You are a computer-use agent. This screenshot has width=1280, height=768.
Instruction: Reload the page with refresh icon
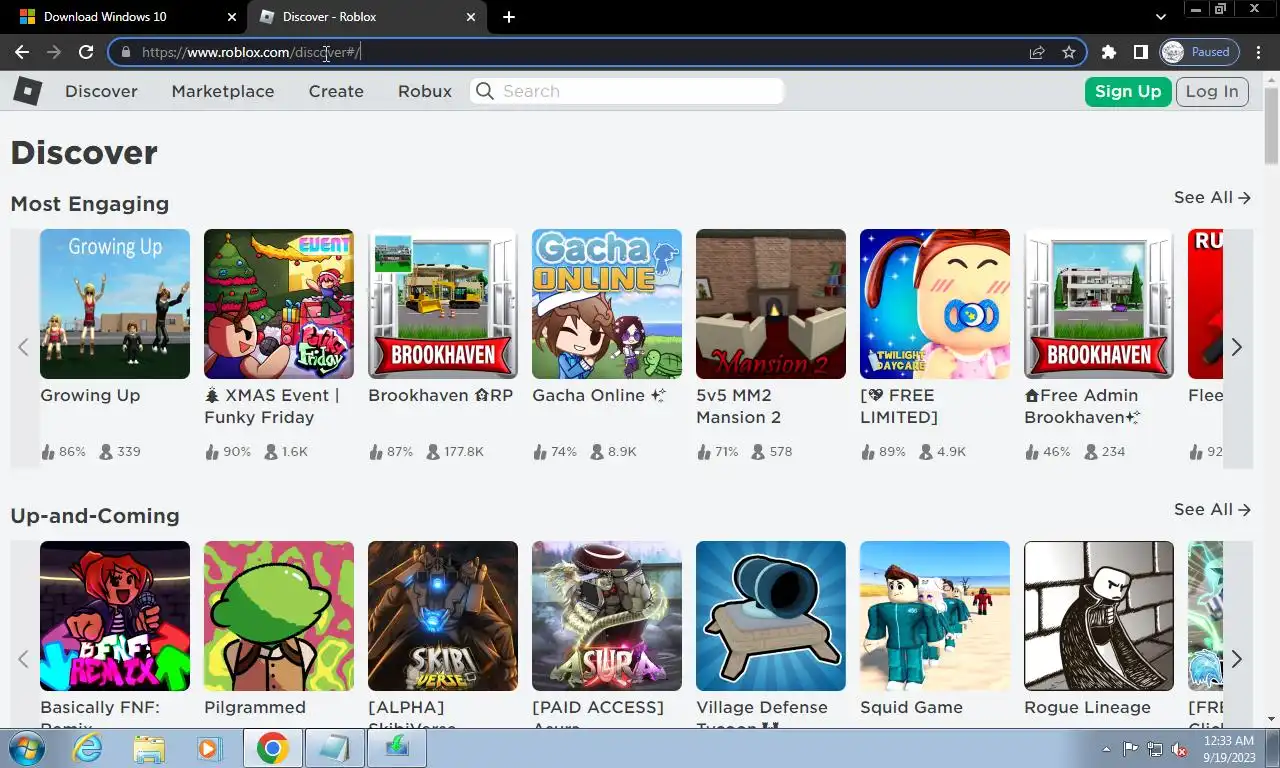click(x=86, y=52)
